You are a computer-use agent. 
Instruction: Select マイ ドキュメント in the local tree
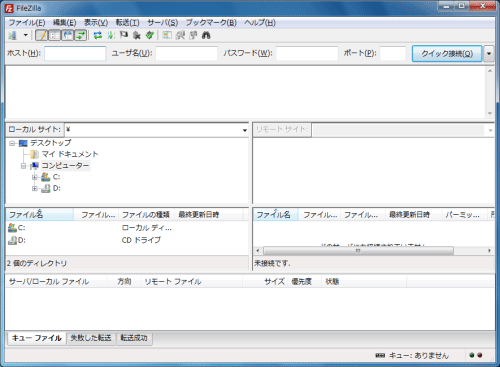pos(70,154)
